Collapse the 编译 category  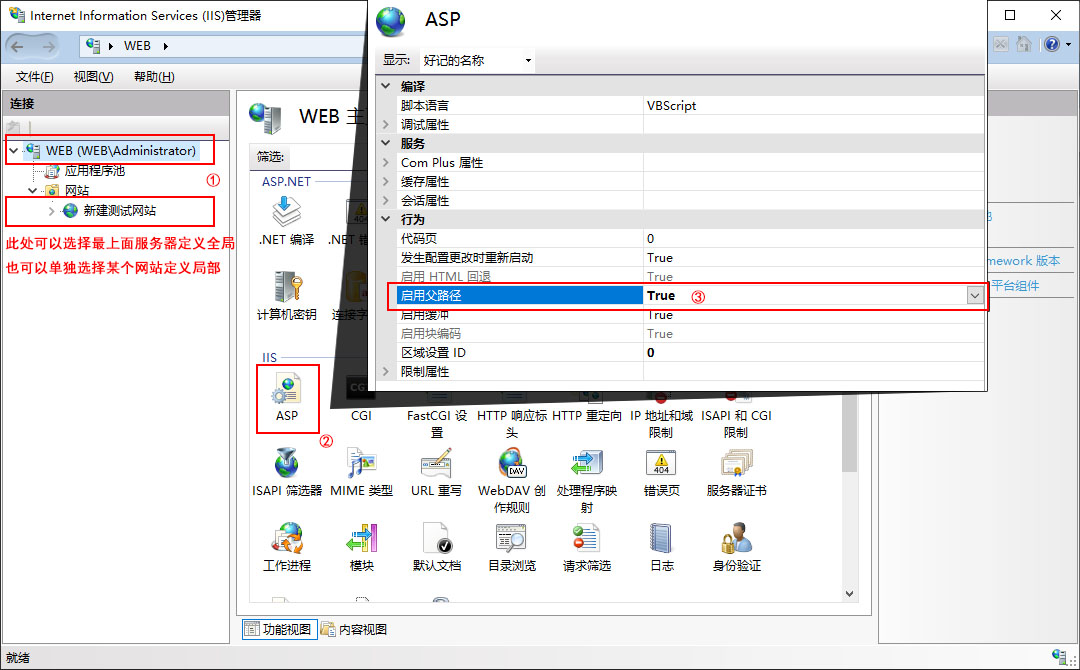386,86
